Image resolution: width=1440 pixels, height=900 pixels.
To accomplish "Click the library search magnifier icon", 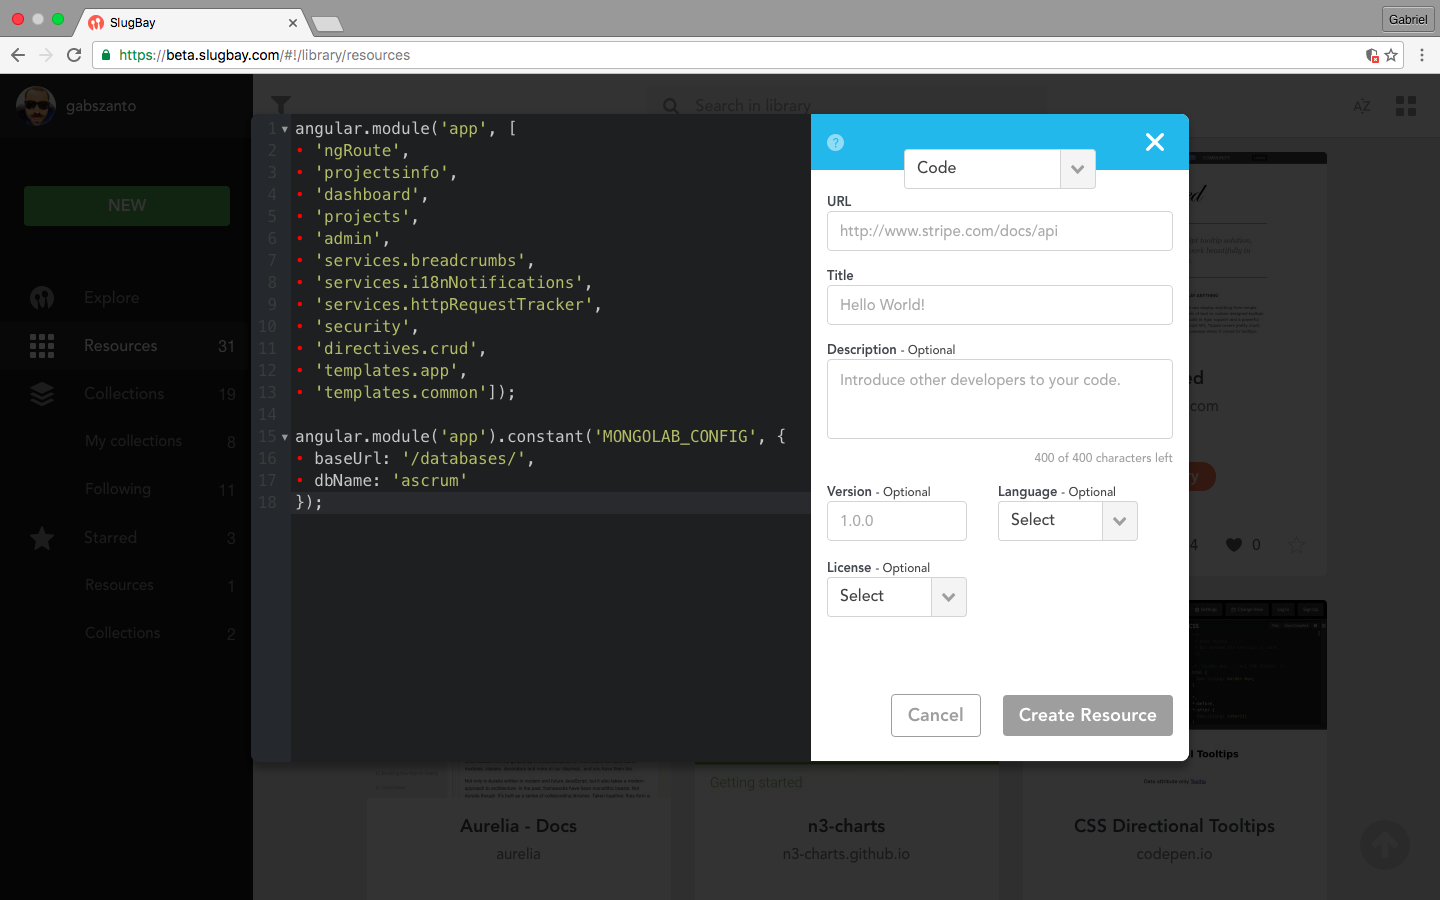I will pyautogui.click(x=671, y=106).
